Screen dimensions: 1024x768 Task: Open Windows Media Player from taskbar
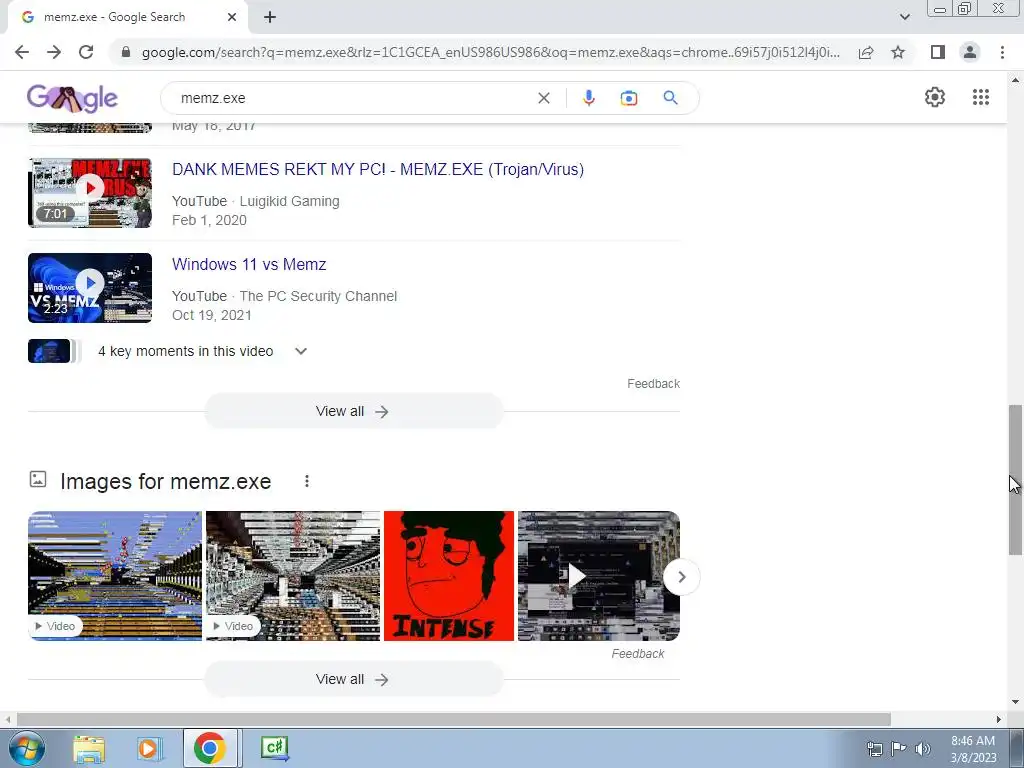pos(148,748)
